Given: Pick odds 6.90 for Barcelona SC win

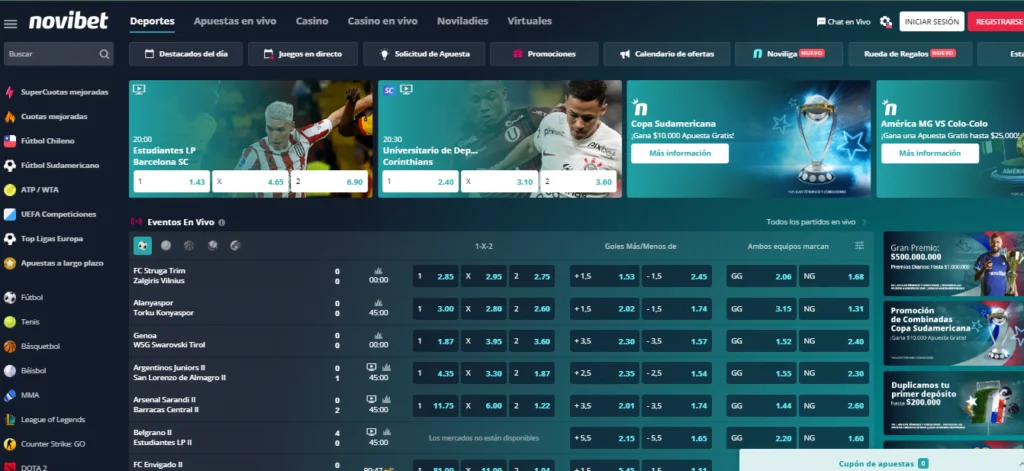Looking at the screenshot, I should click(x=329, y=182).
